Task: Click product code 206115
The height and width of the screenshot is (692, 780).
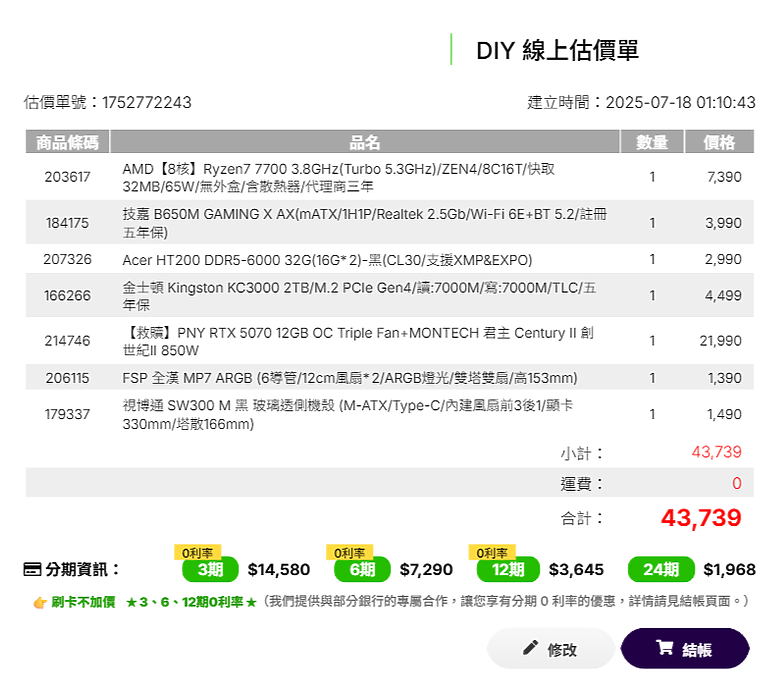Action: point(67,378)
